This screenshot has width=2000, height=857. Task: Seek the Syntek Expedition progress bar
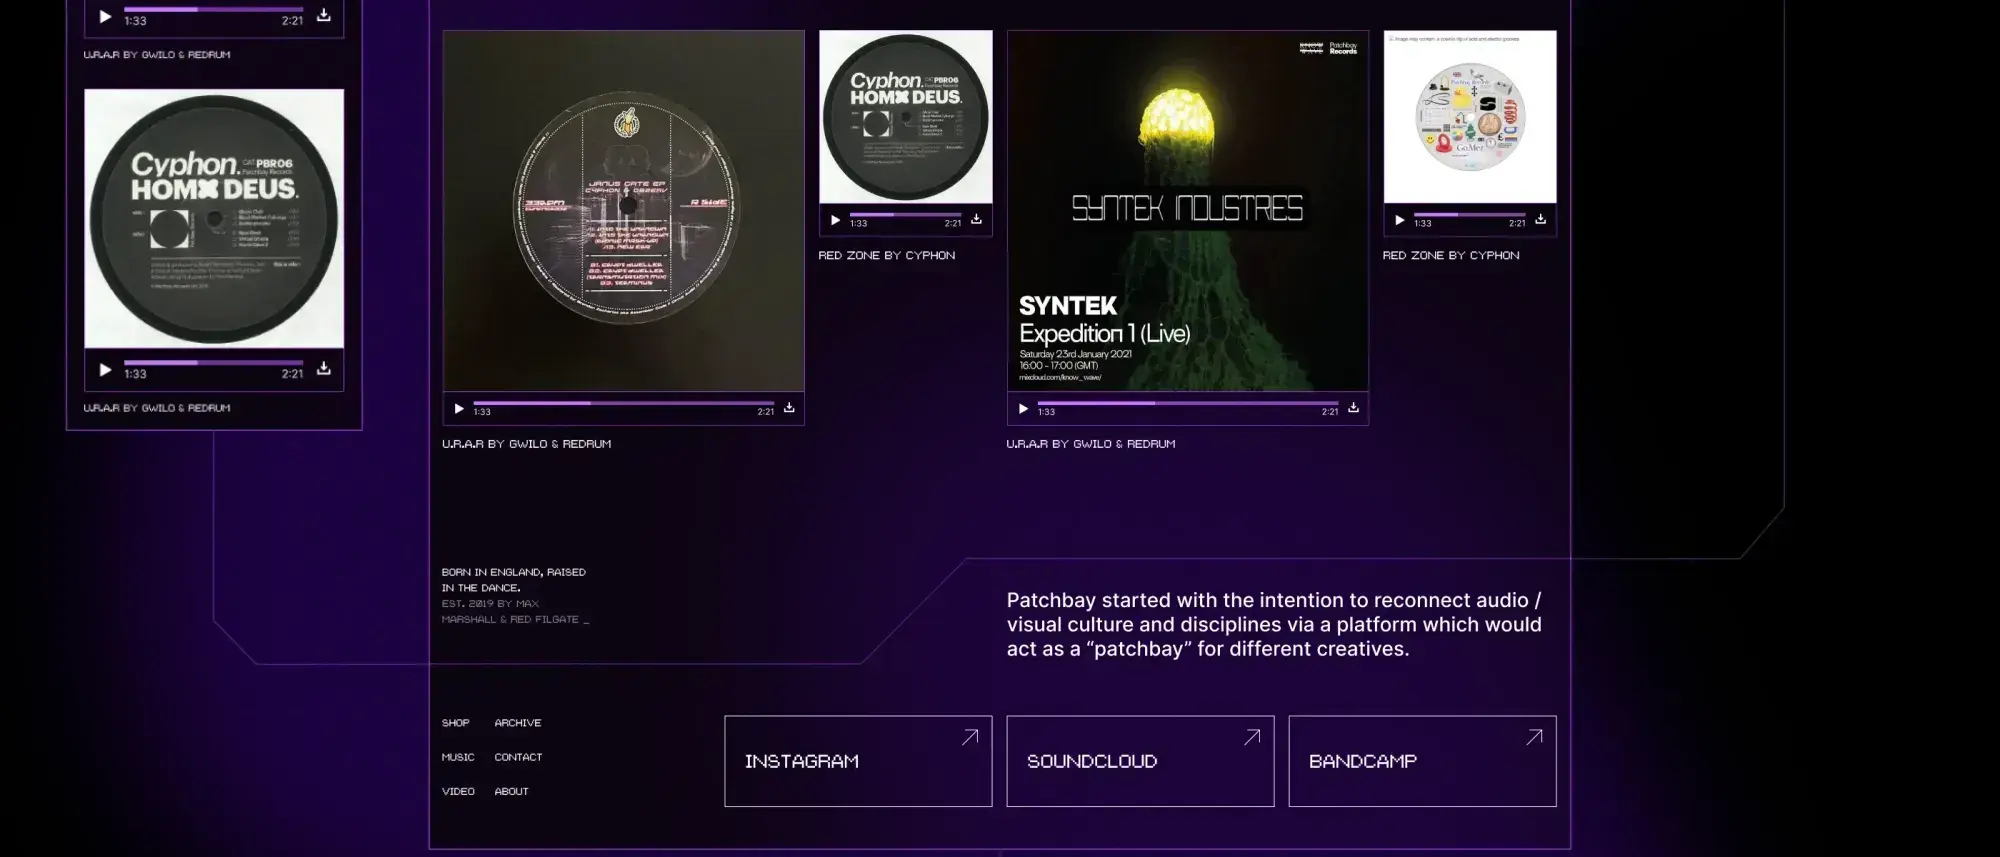[1188, 403]
